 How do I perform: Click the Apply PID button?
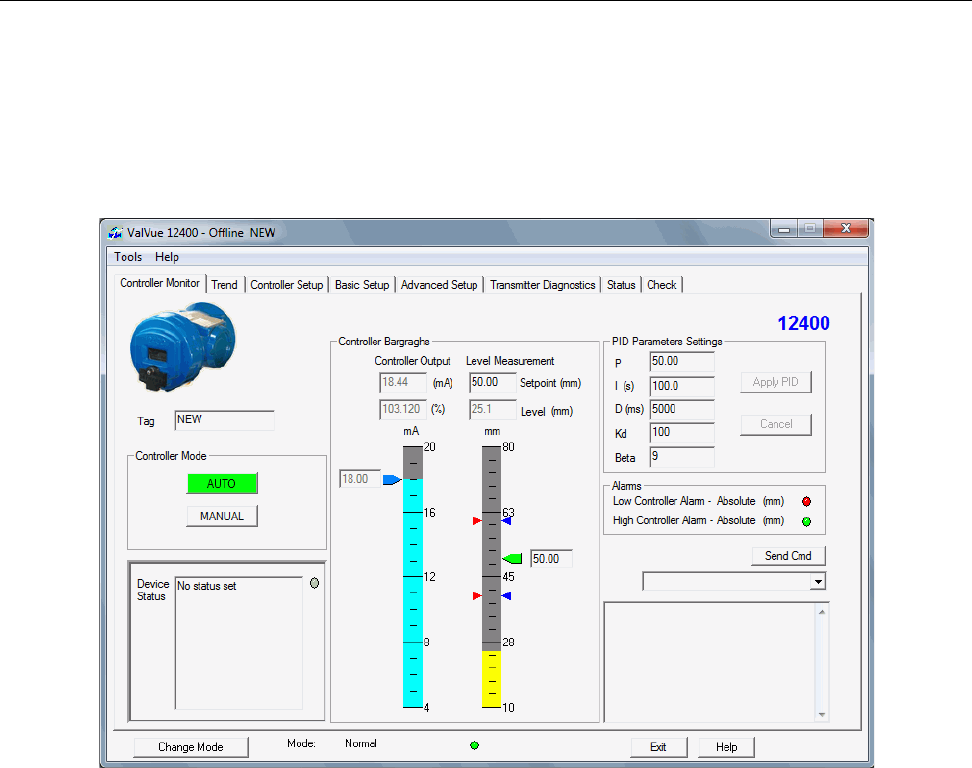[x=775, y=382]
